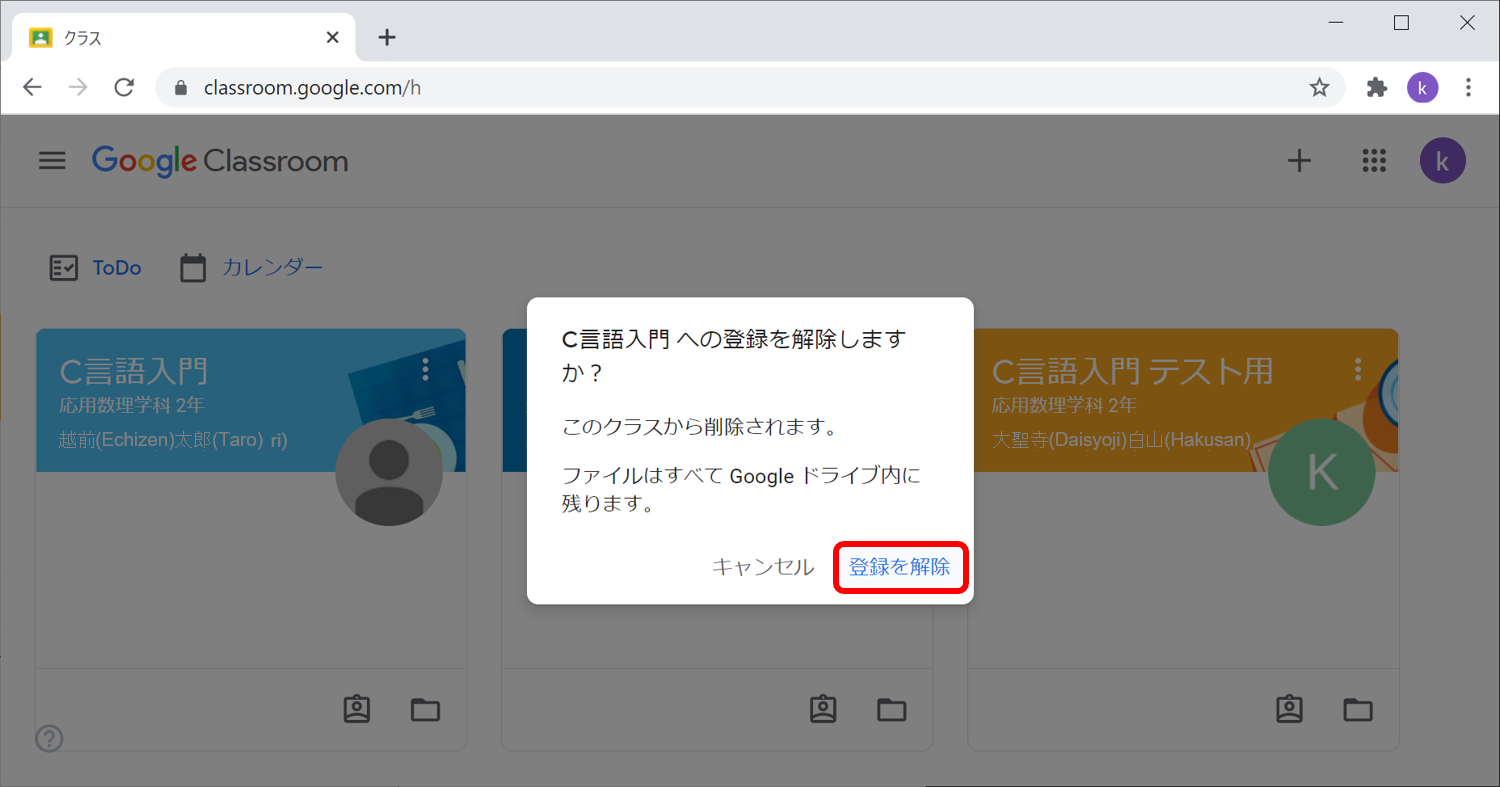Open the Chrome extensions puzzle icon
The image size is (1500, 787).
coord(1377,88)
